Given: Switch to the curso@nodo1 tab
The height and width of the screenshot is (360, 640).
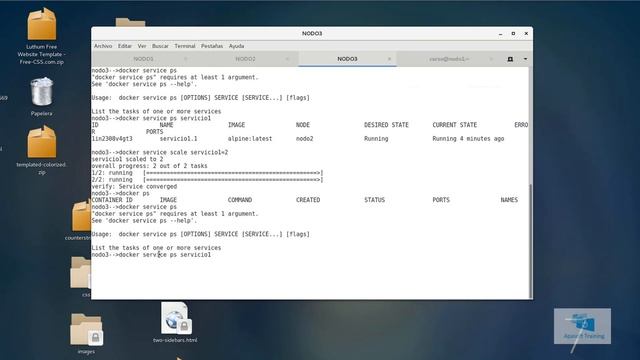Looking at the screenshot, I should 449,59.
